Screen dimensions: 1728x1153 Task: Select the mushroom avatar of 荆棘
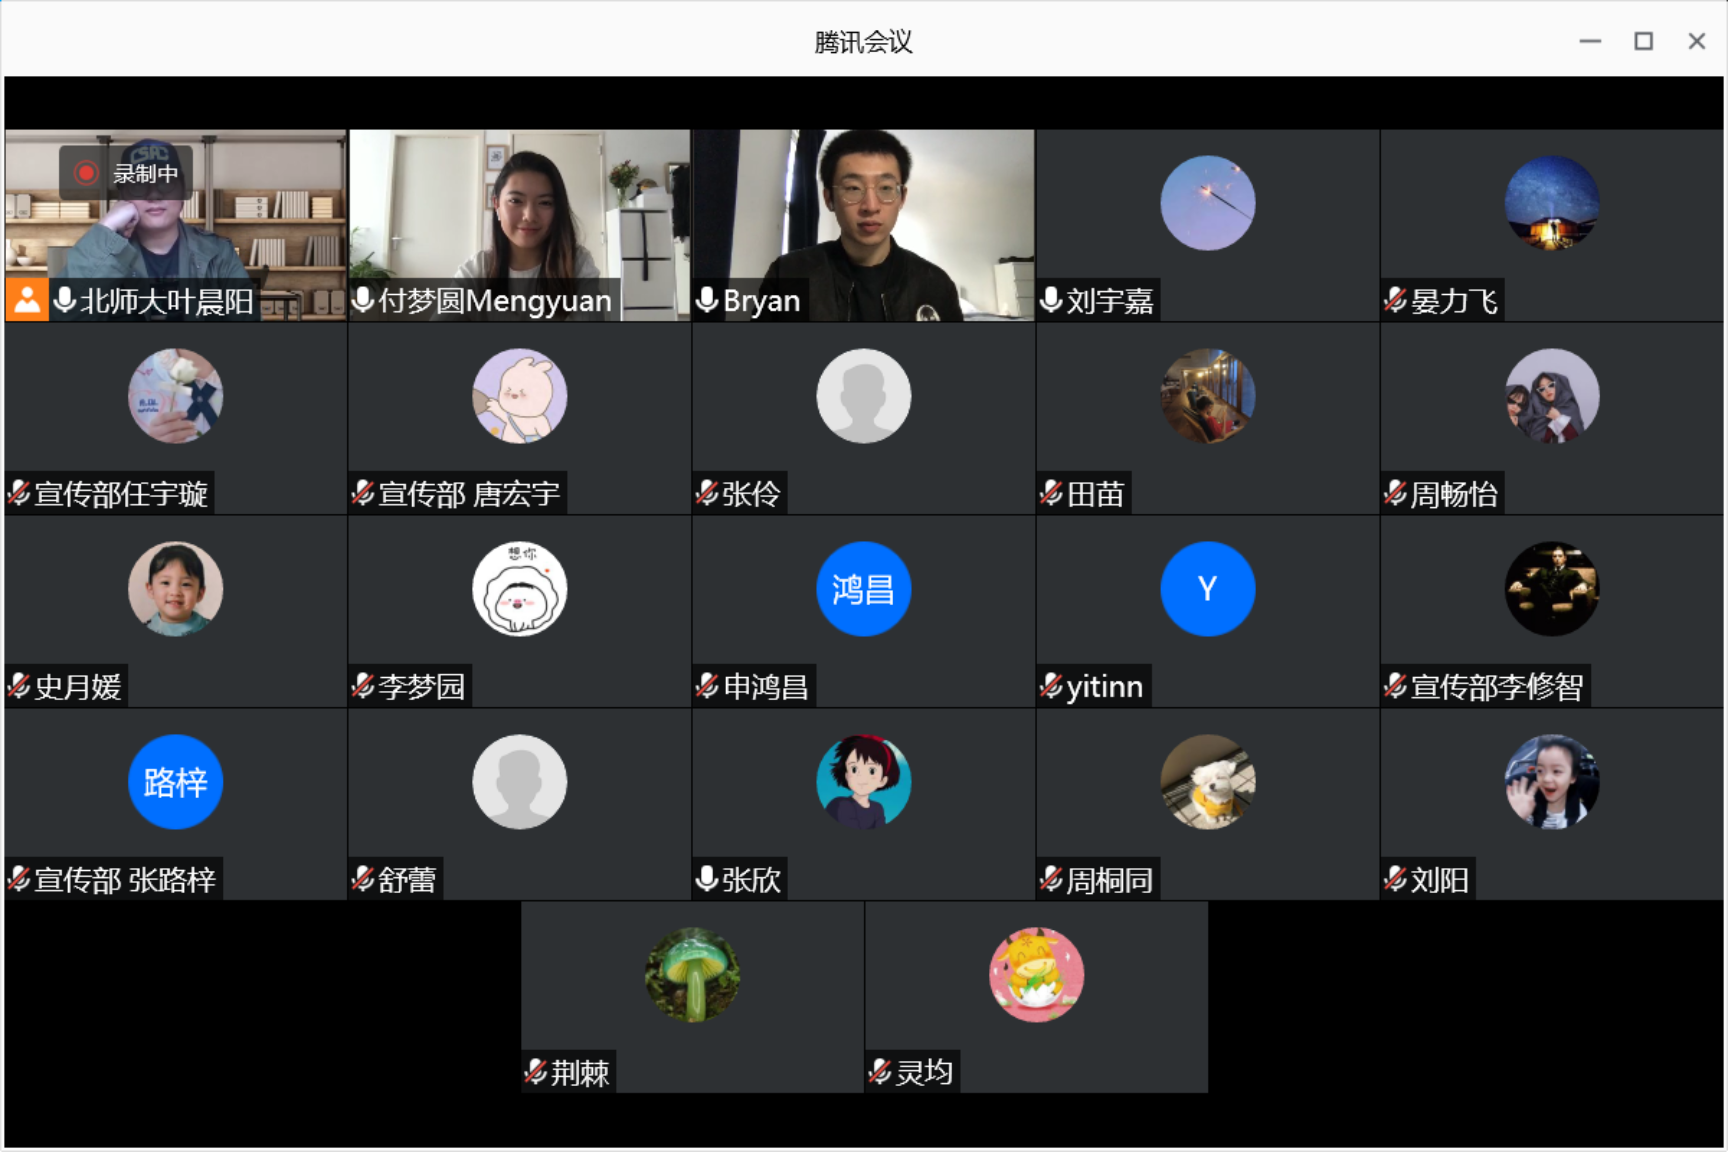[x=692, y=975]
